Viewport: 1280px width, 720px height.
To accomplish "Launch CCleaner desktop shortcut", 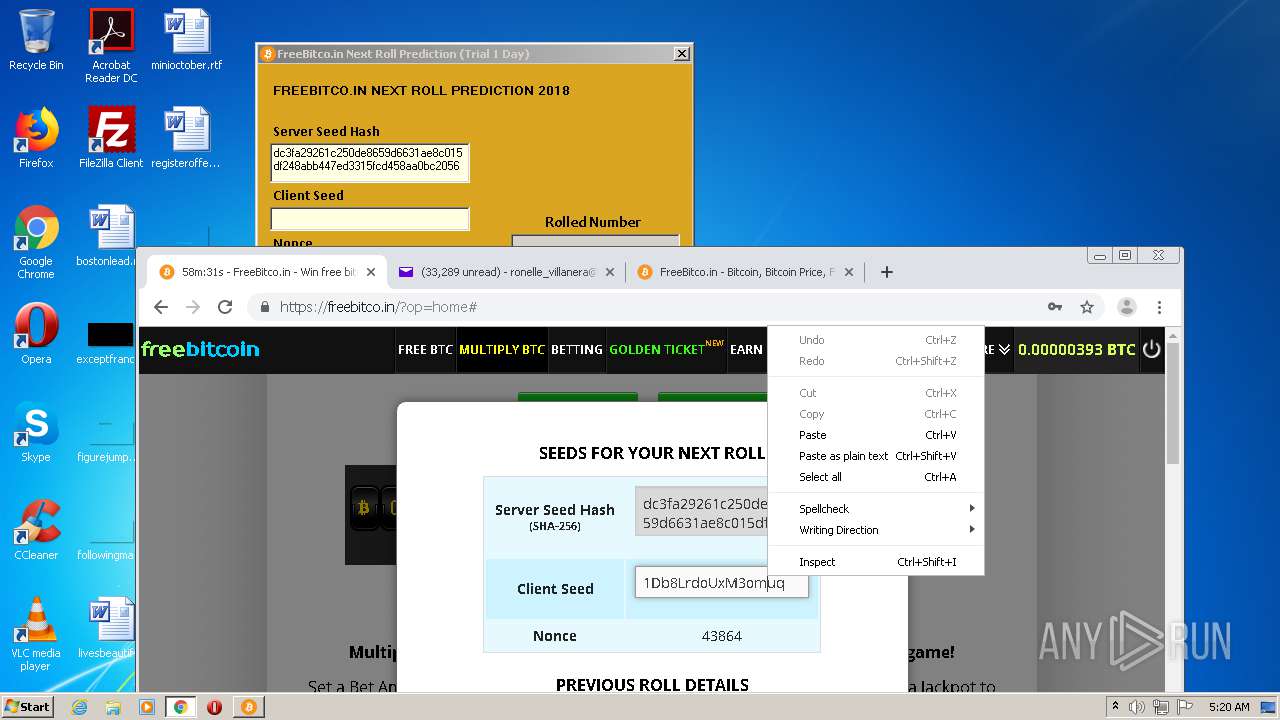I will point(36,530).
